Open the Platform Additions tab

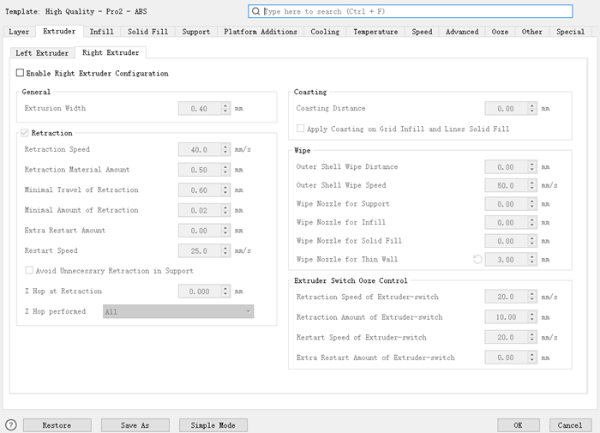click(x=260, y=32)
